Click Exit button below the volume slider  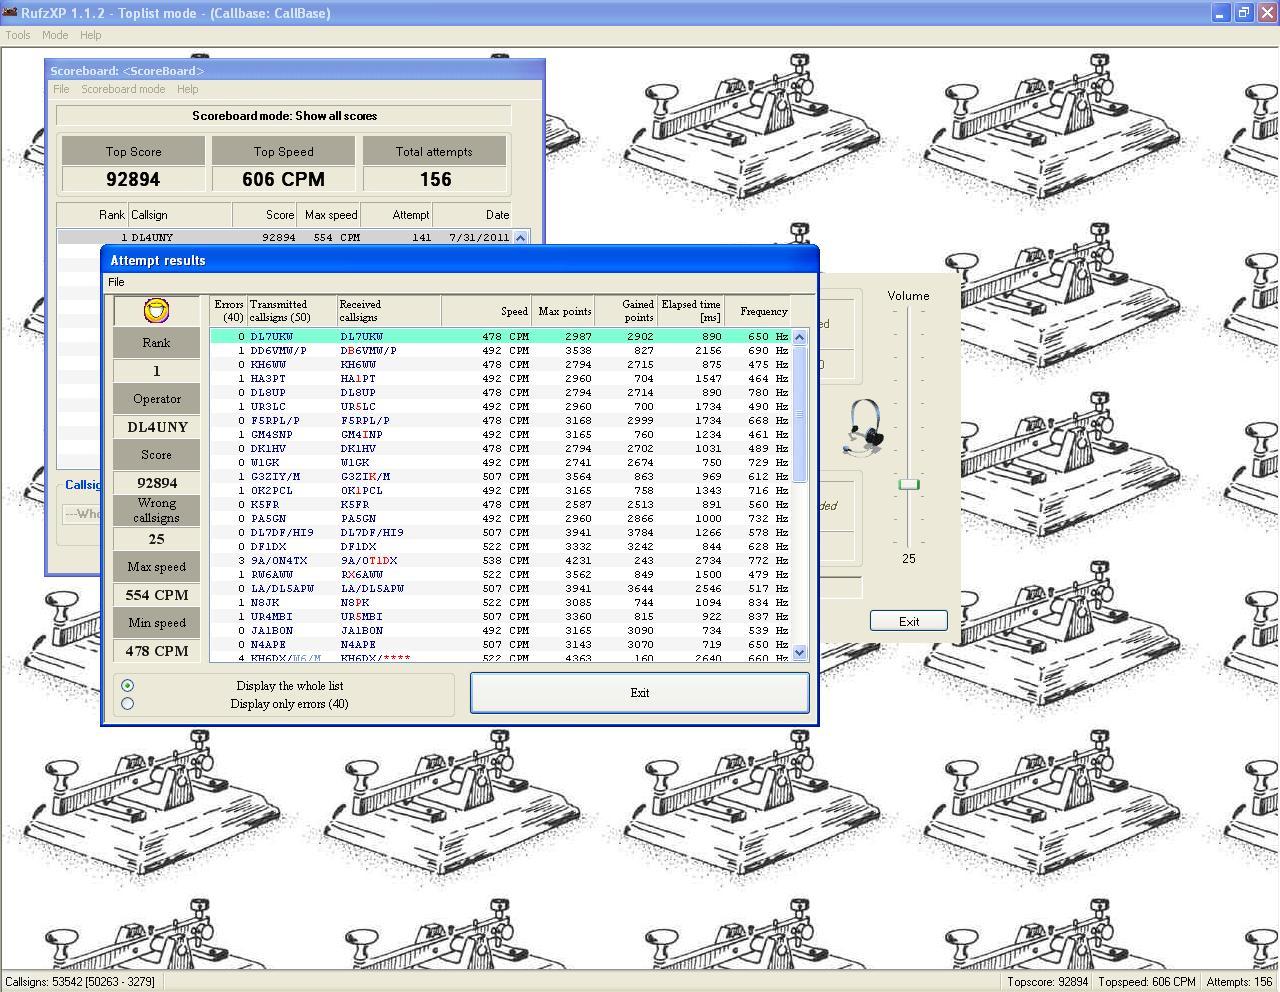tap(908, 621)
